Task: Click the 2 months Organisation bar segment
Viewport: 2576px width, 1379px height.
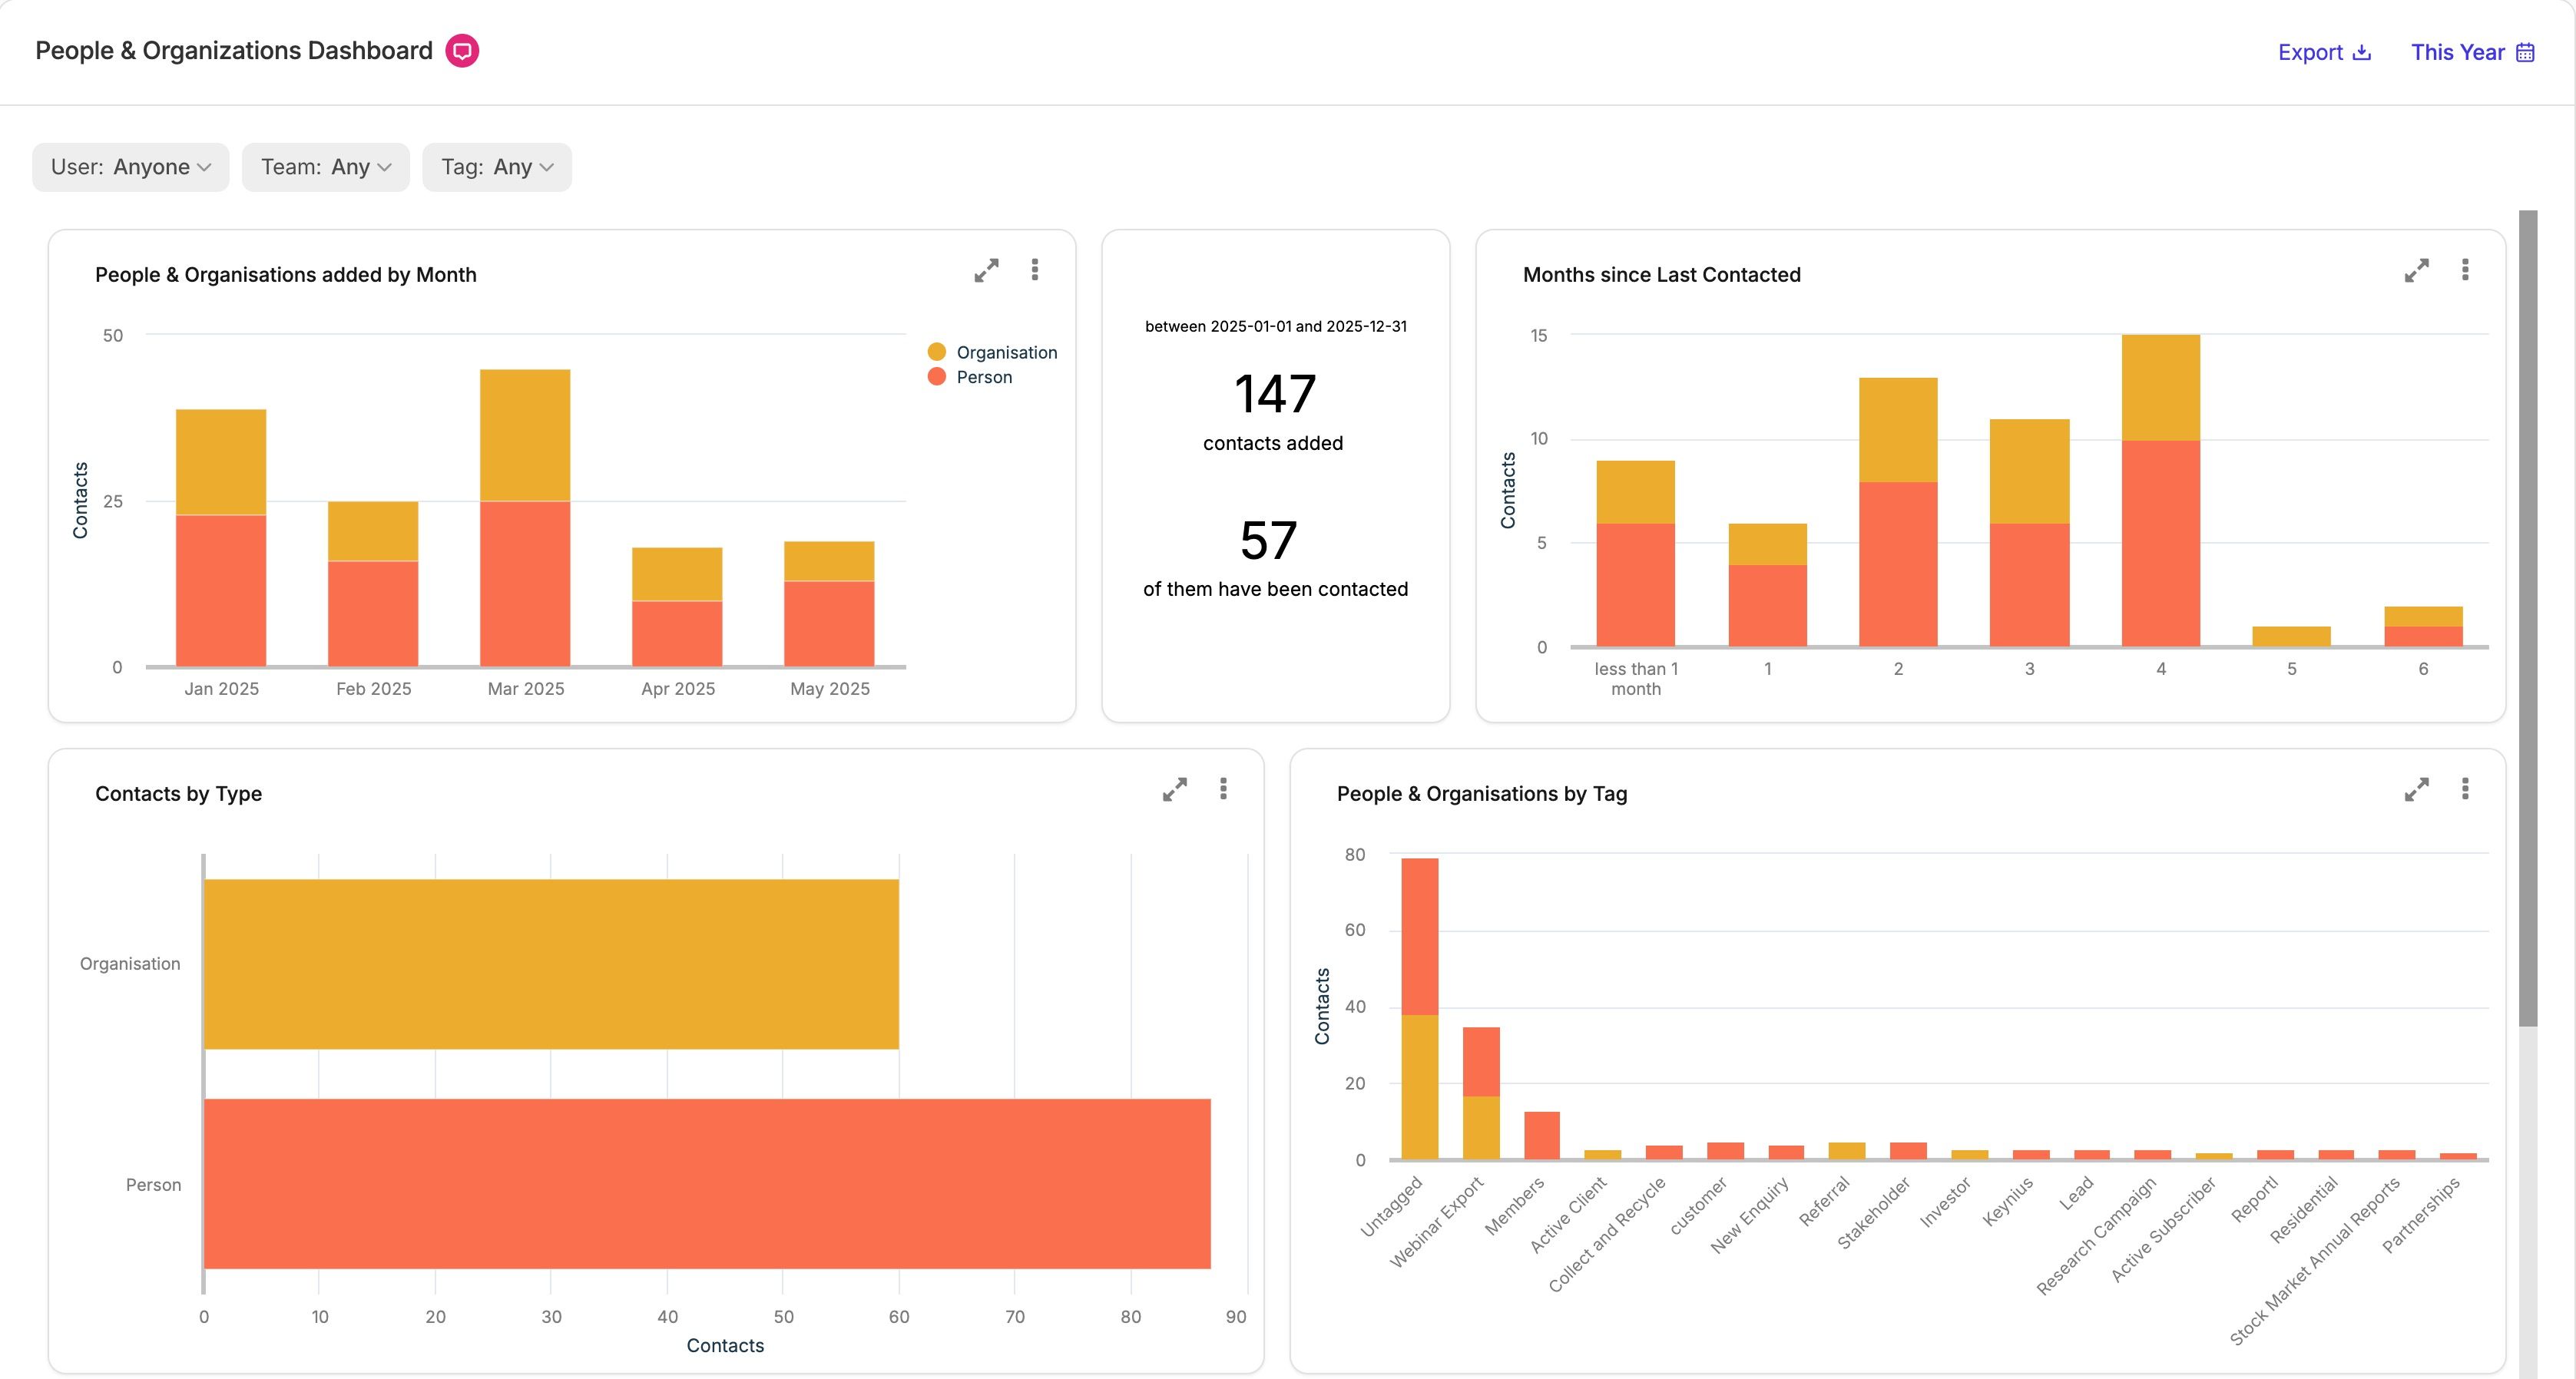Action: pos(1898,430)
